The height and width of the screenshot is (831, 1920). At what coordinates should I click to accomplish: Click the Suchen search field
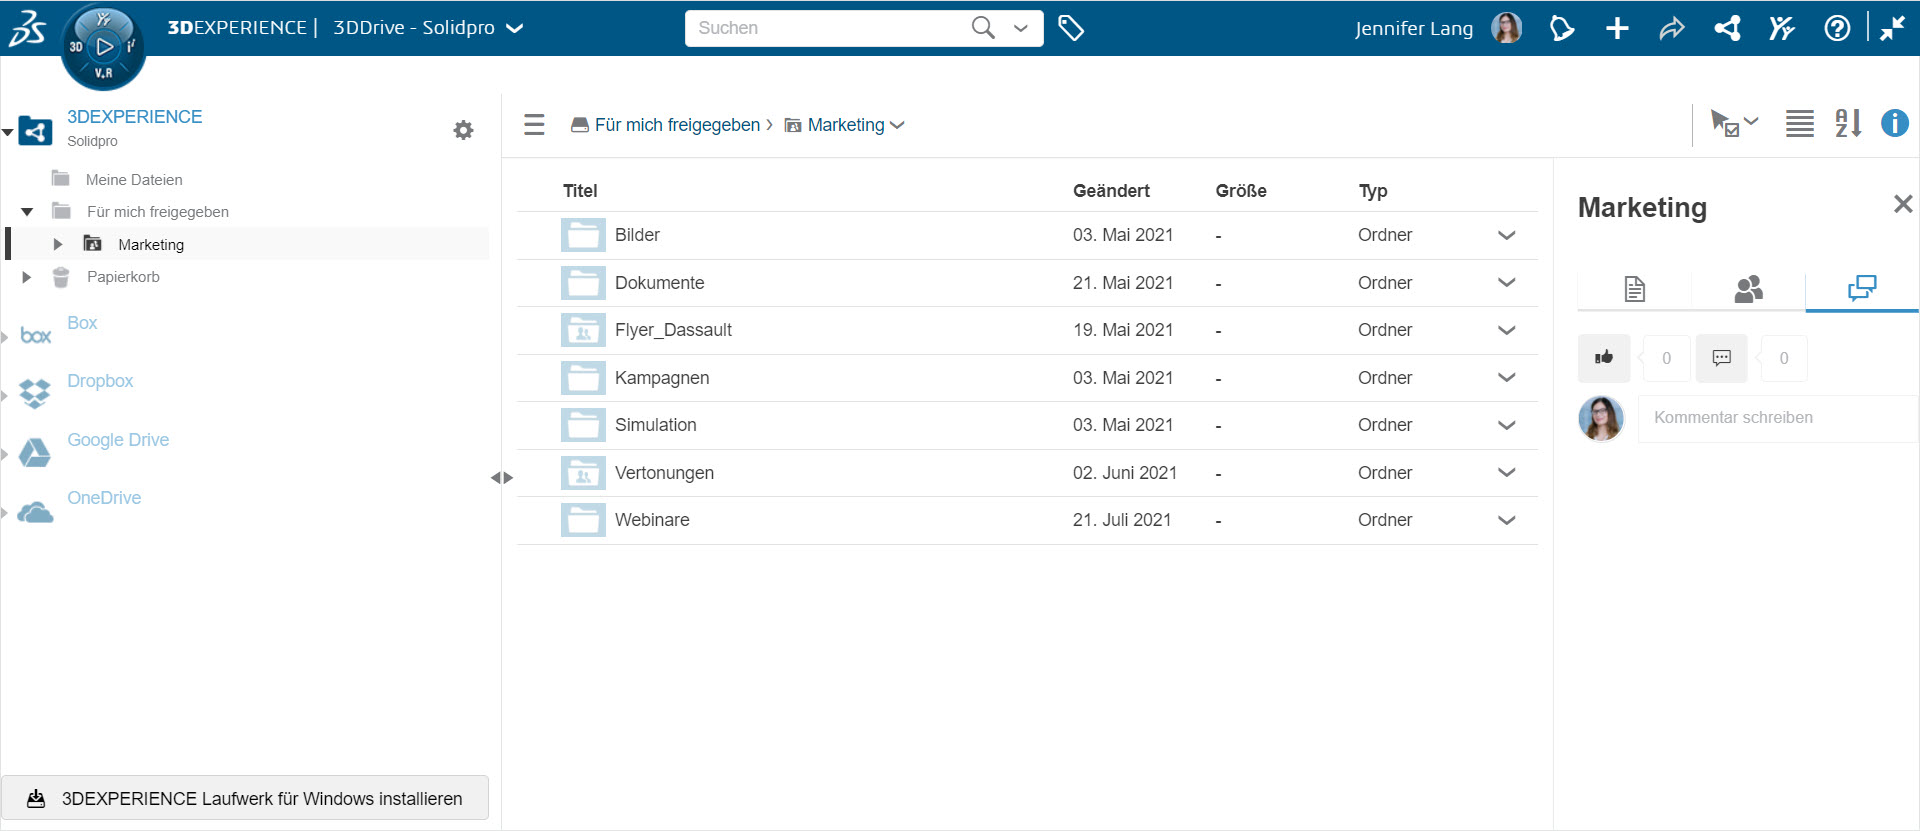pyautogui.click(x=828, y=28)
